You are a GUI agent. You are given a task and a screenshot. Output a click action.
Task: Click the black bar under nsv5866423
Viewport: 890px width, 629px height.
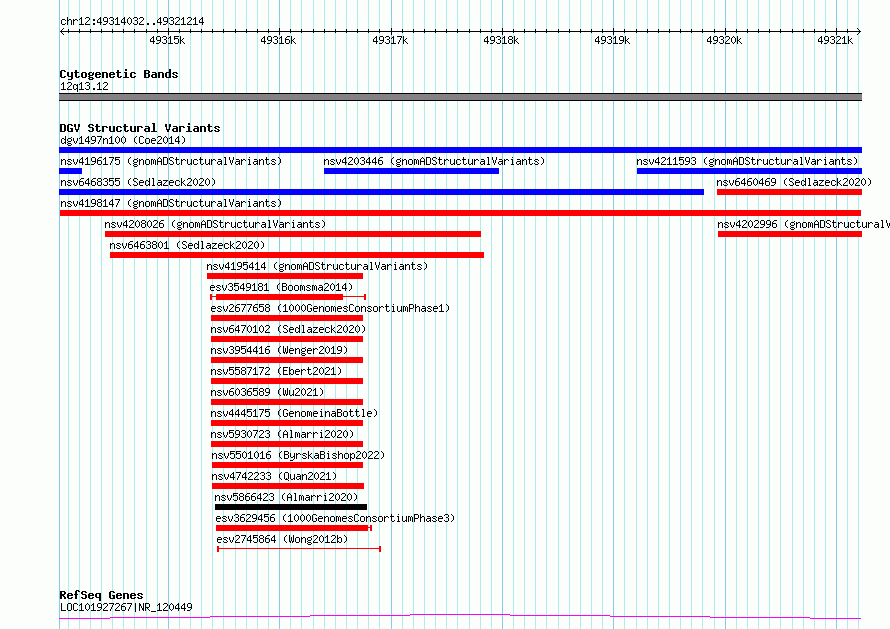[x=291, y=507]
